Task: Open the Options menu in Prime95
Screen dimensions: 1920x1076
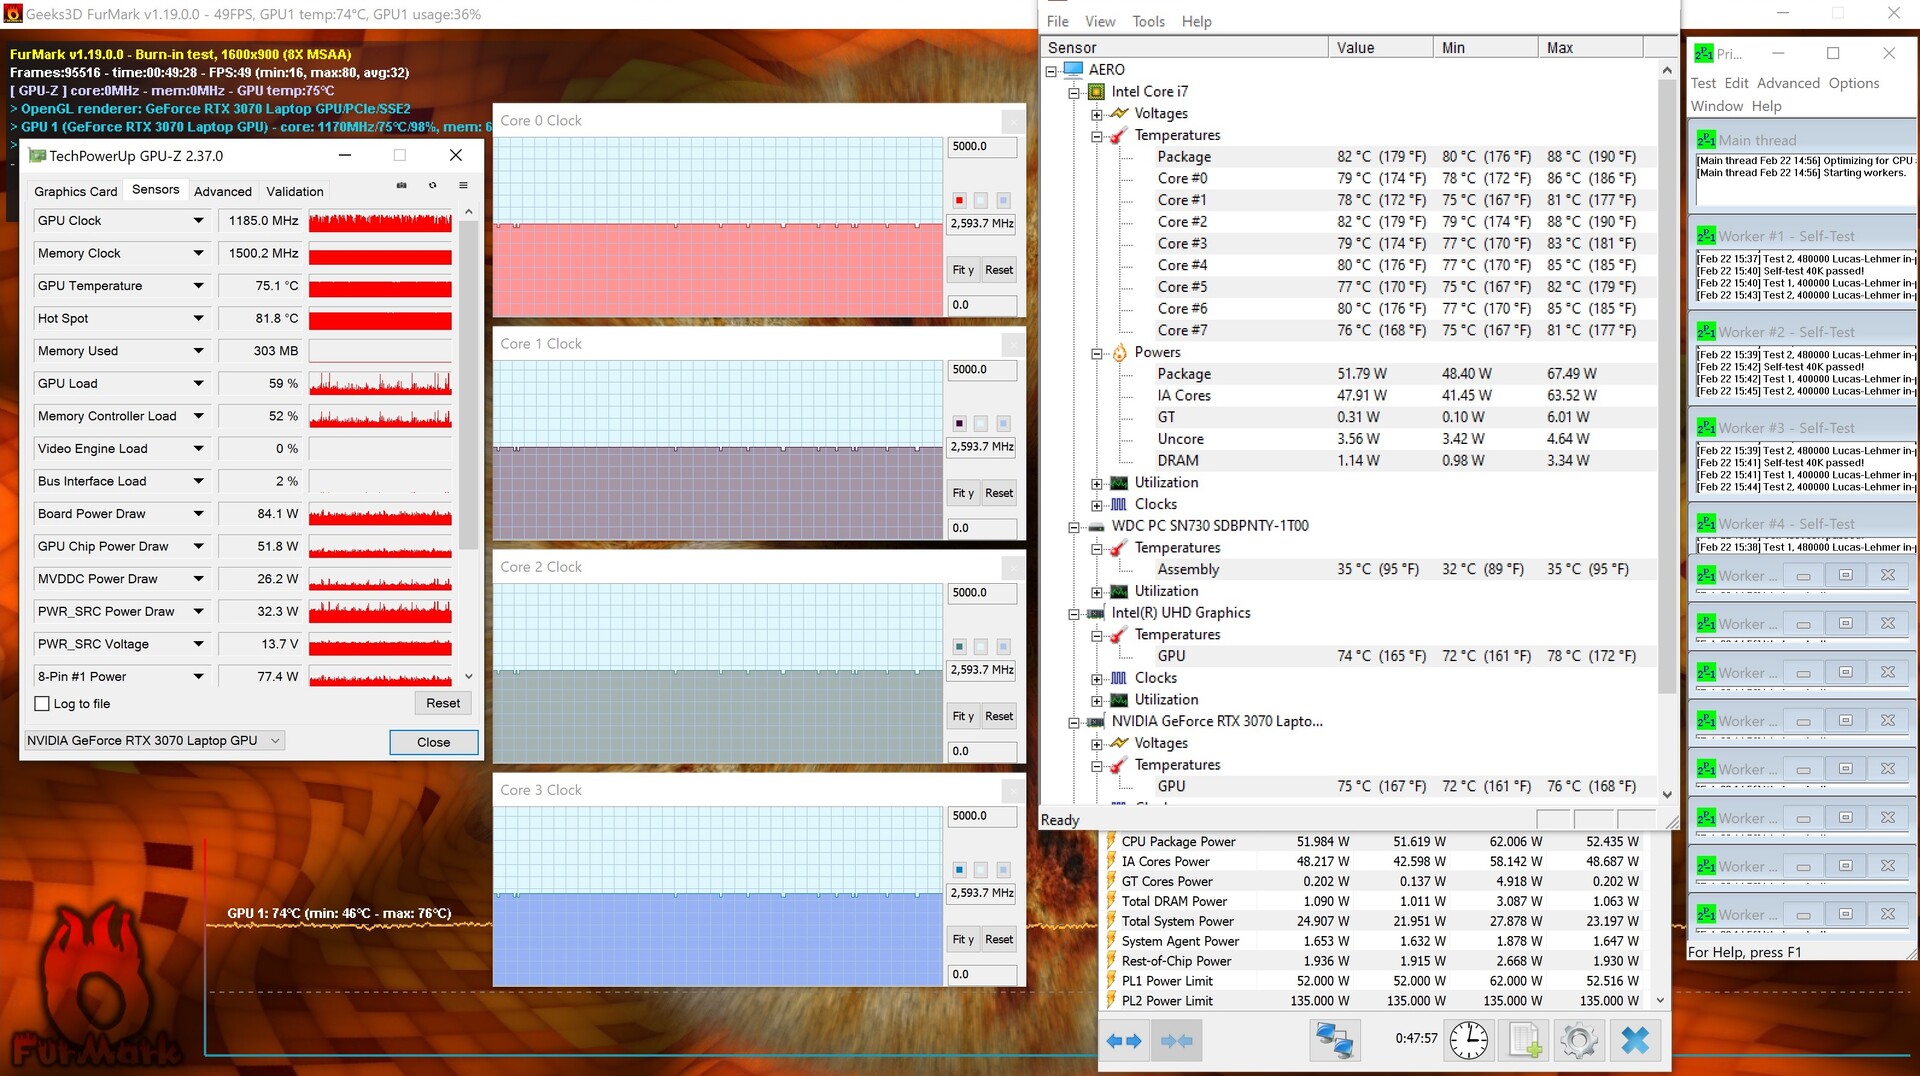Action: [x=1853, y=83]
